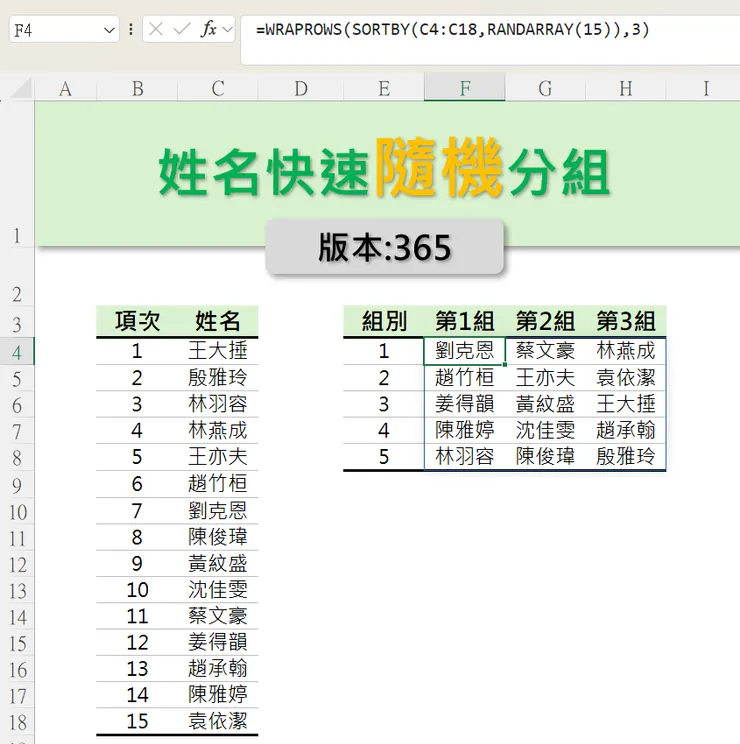
Task: Click 蔡文豪 in the name list
Action: 218,616
